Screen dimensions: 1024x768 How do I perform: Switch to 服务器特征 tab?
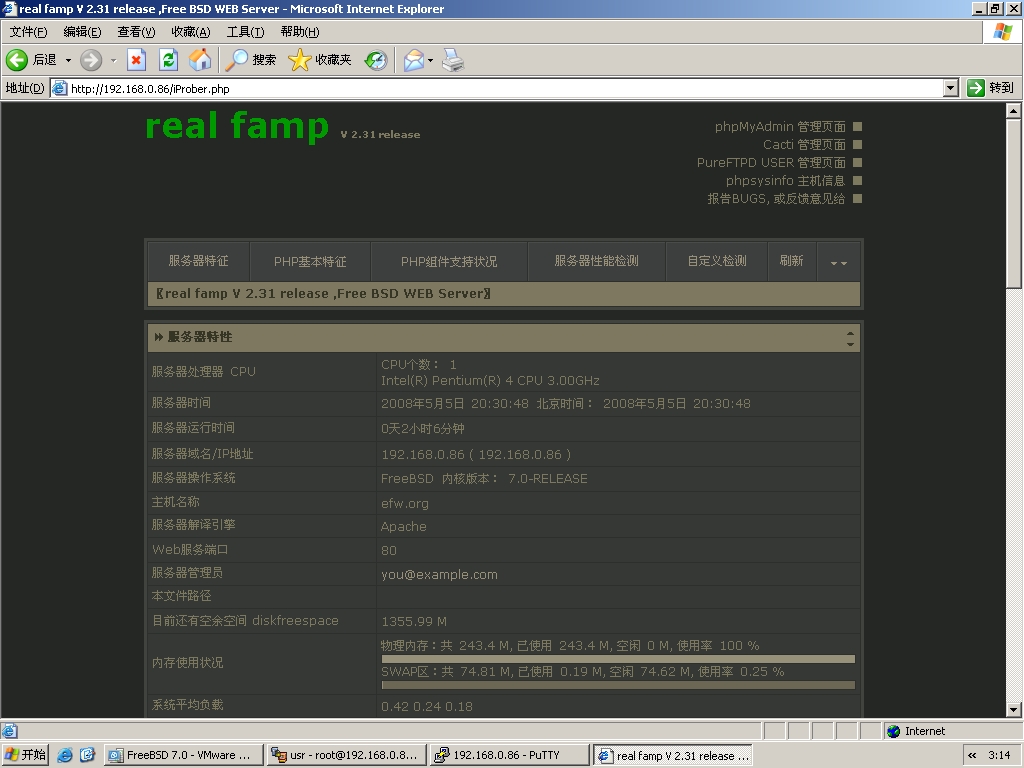[x=199, y=261]
